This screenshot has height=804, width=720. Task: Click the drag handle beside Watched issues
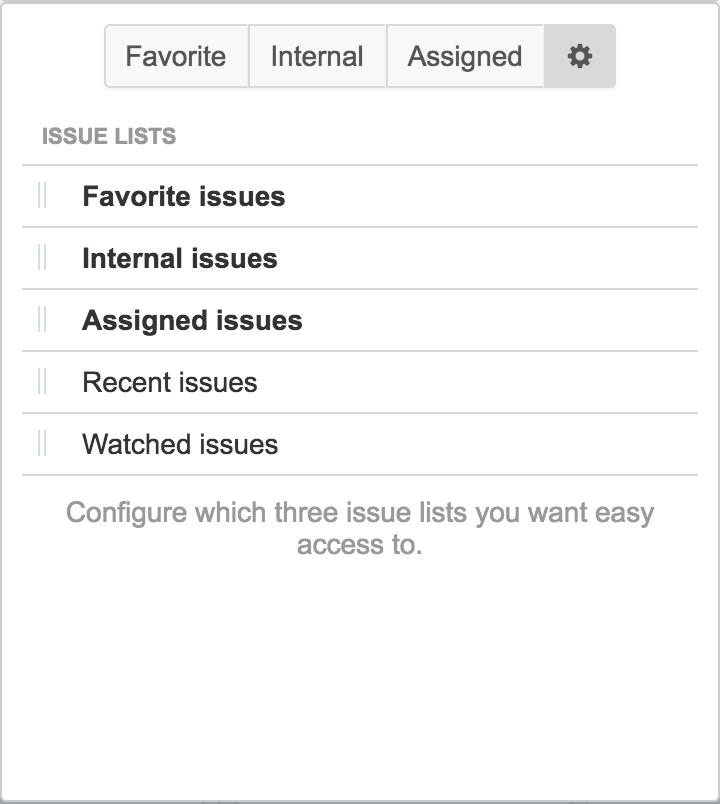point(43,444)
